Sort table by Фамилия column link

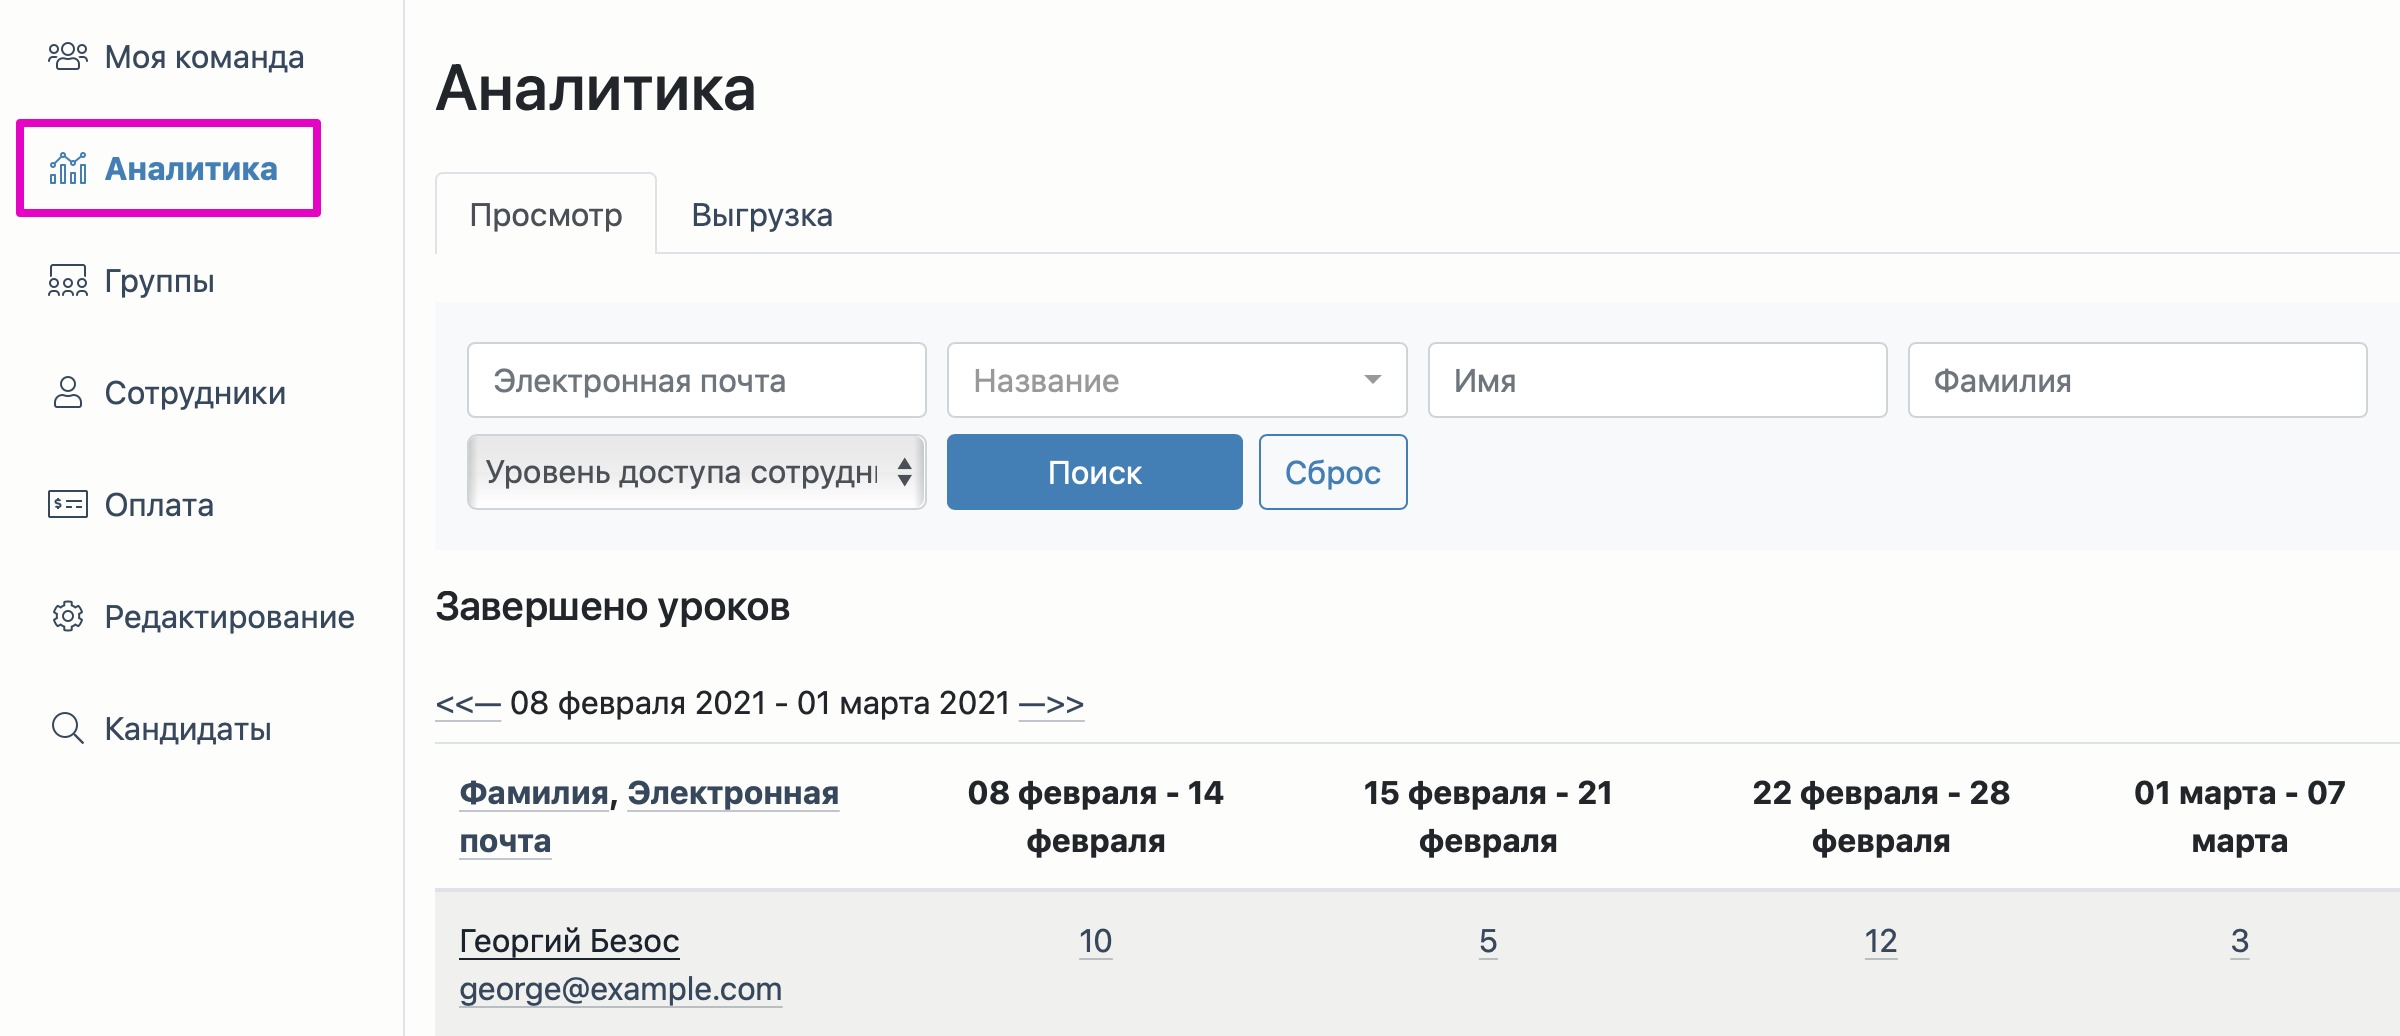coord(534,793)
